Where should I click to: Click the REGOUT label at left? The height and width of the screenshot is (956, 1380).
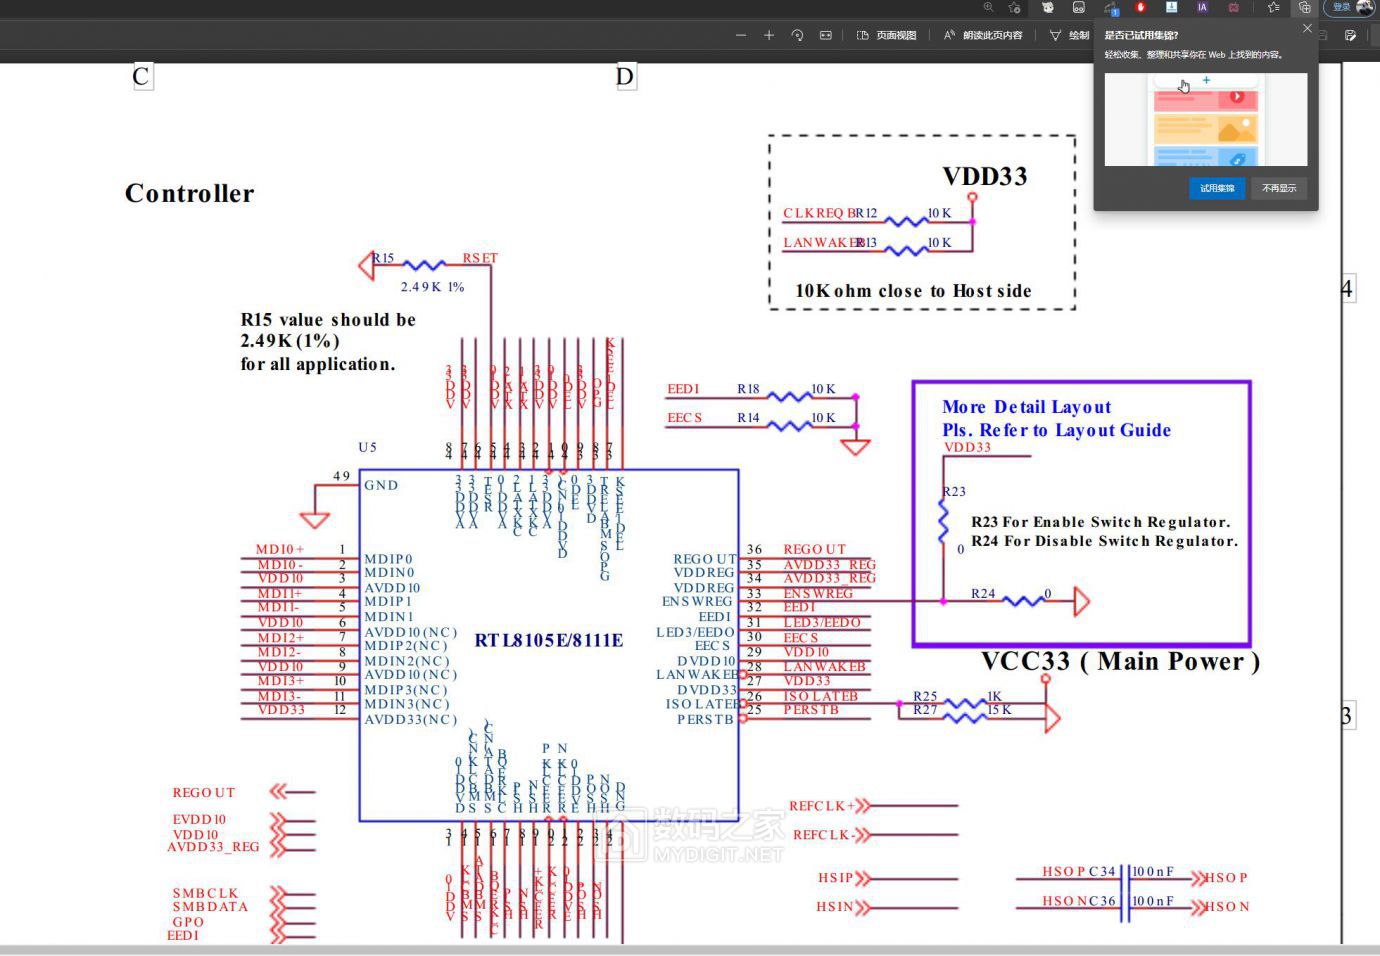tap(204, 793)
